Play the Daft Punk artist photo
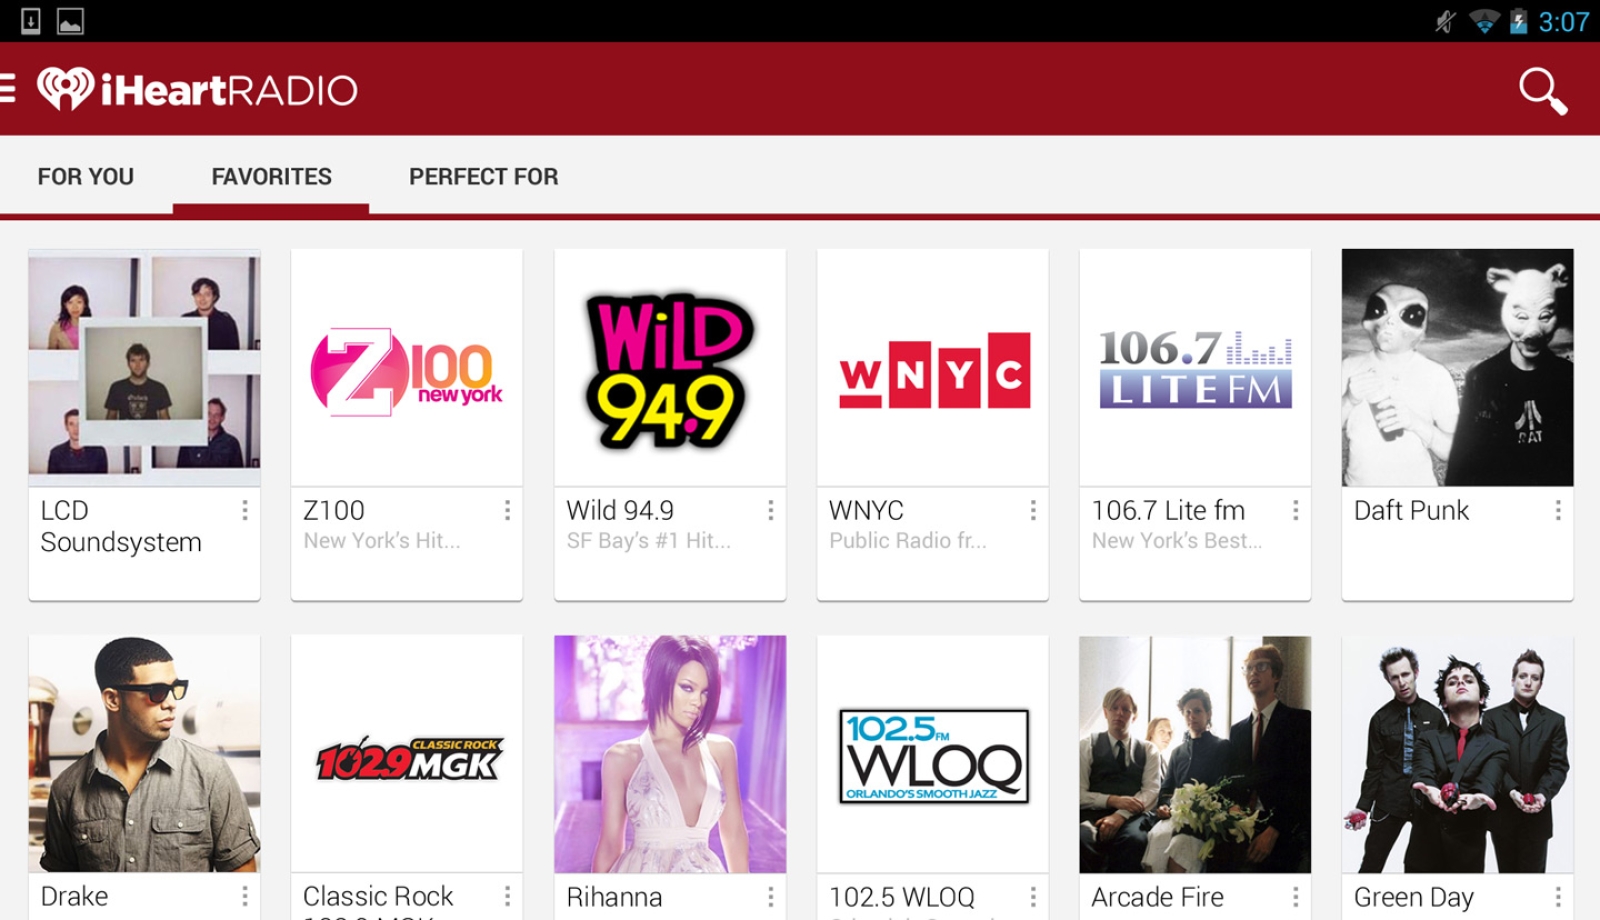 (1458, 367)
